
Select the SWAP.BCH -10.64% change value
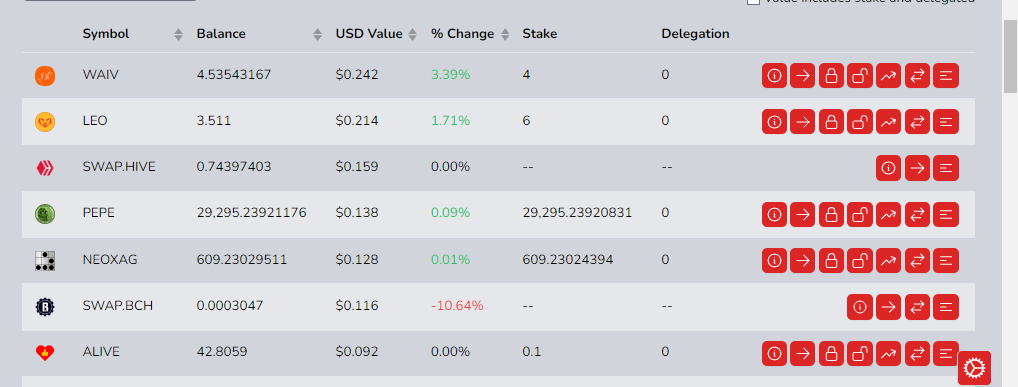pyautogui.click(x=457, y=305)
